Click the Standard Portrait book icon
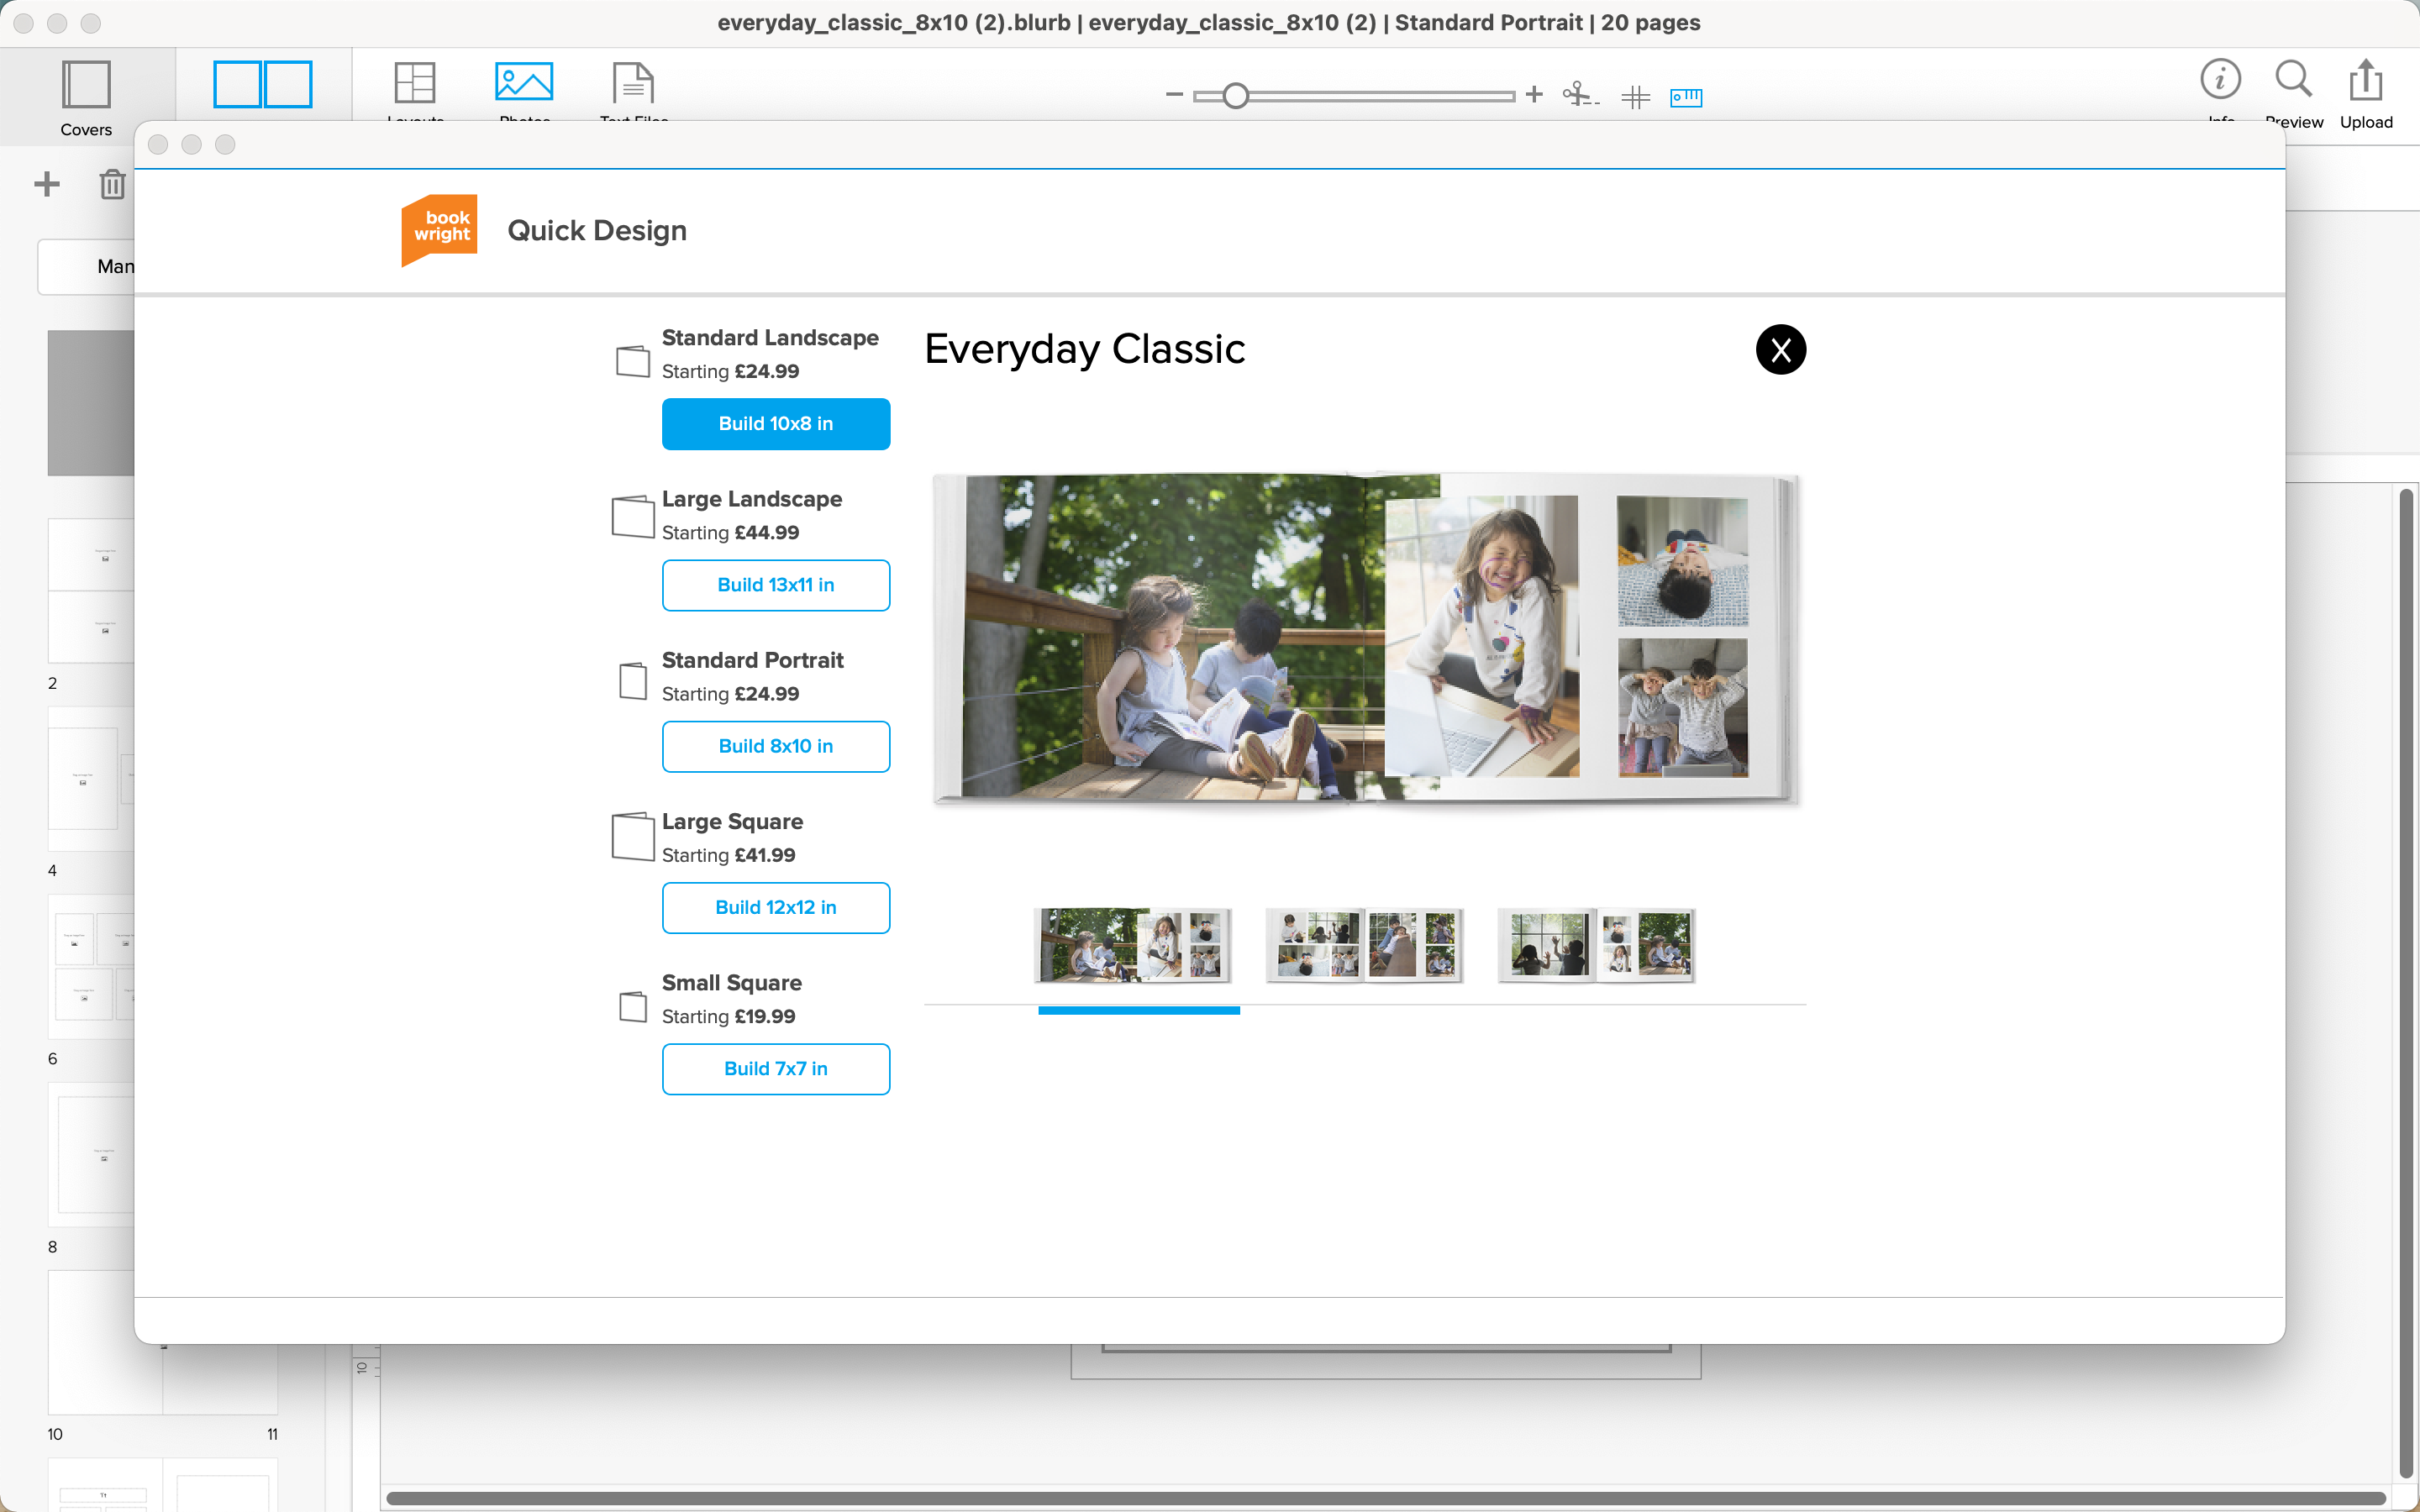The width and height of the screenshot is (2420, 1512). coord(633,681)
